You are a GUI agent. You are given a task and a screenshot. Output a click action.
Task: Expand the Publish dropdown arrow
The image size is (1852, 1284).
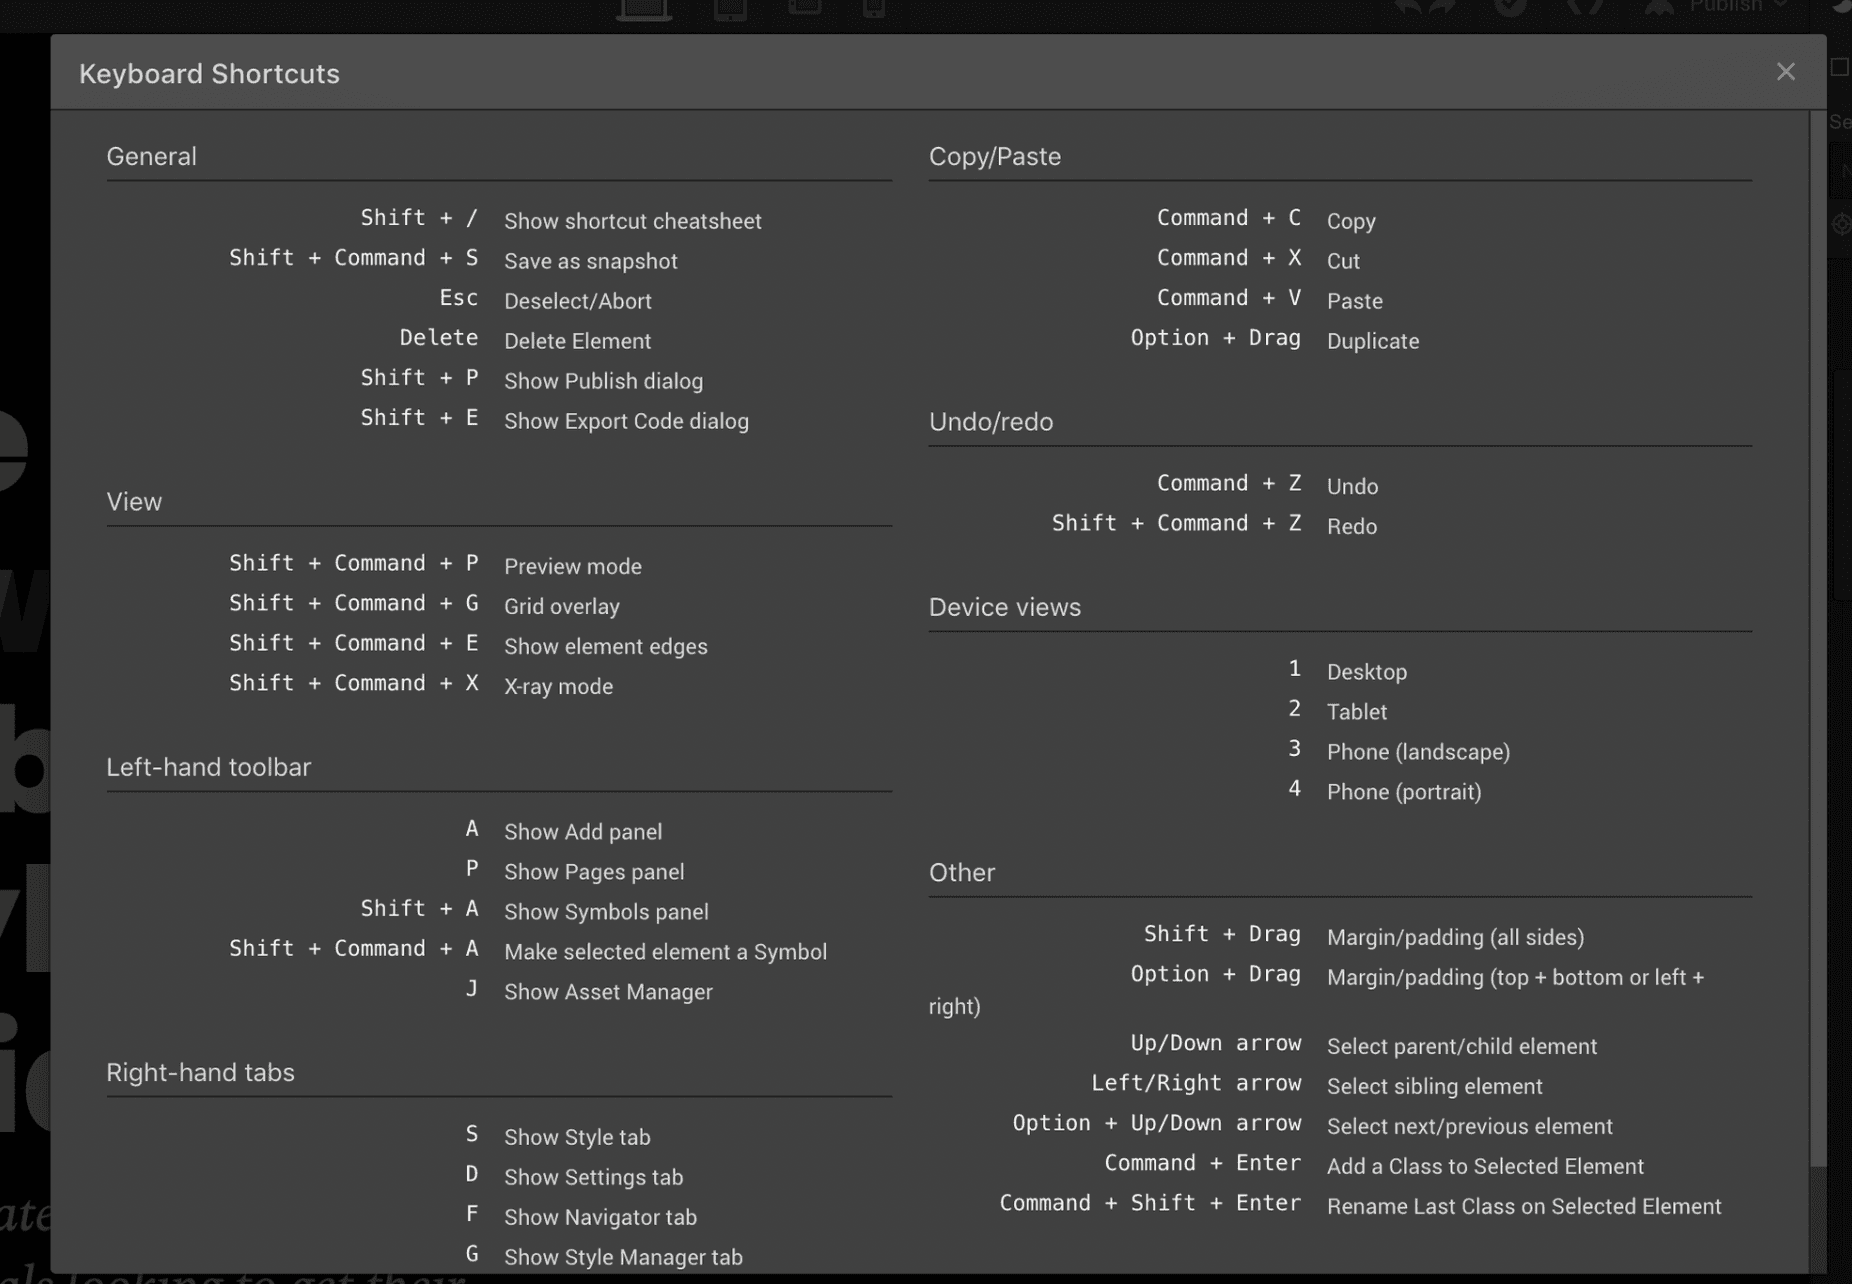click(x=1780, y=6)
